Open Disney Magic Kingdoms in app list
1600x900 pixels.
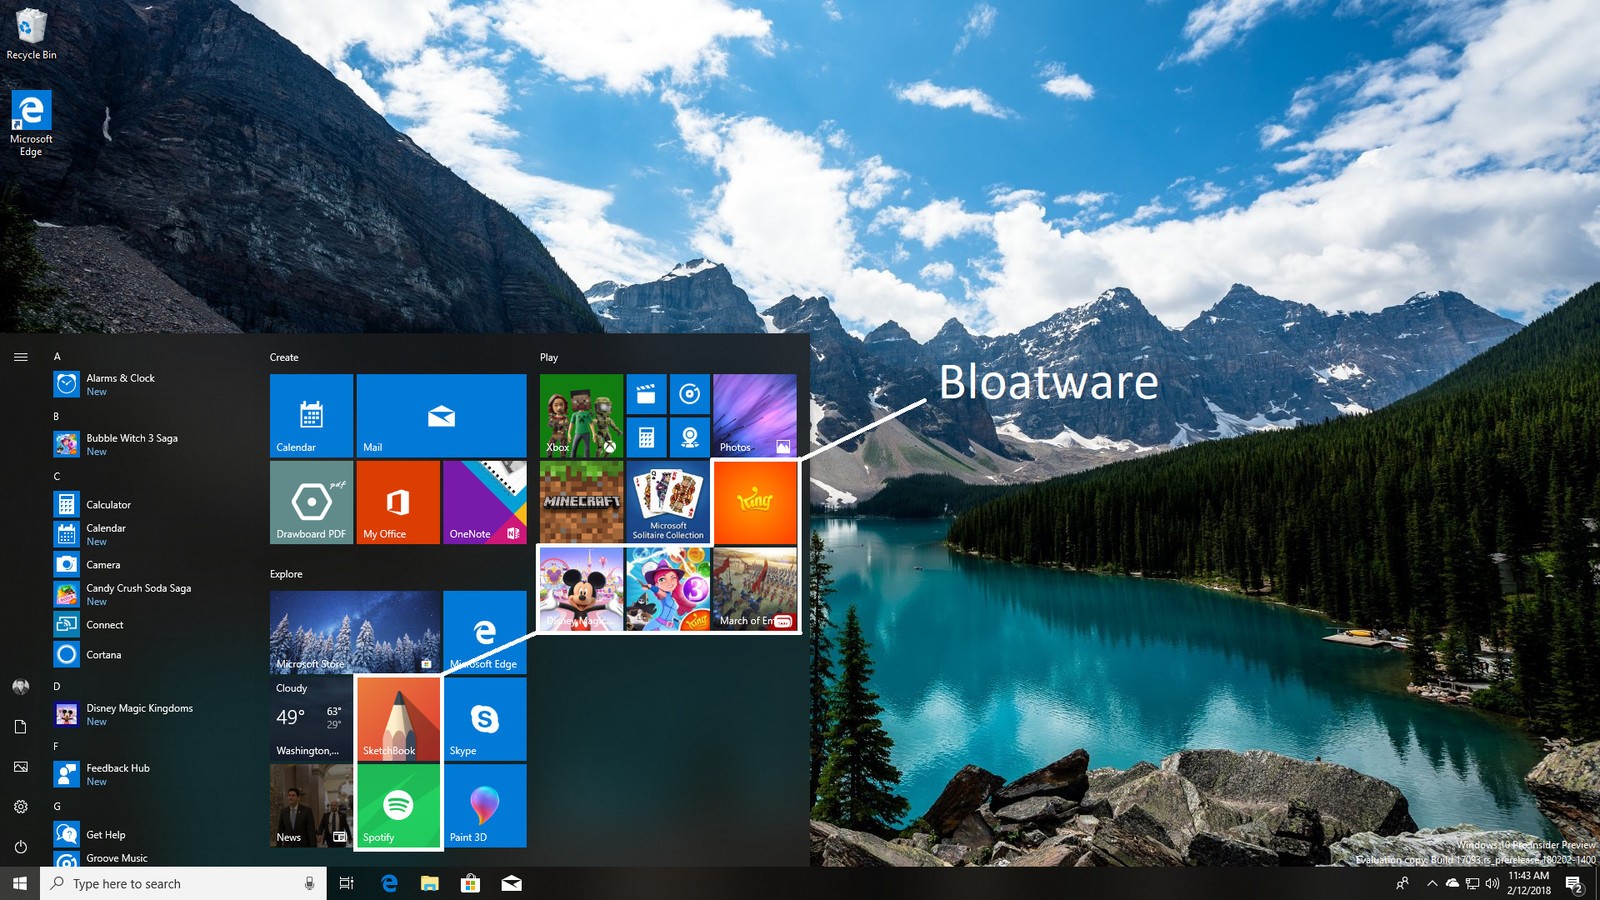pyautogui.click(x=150, y=714)
